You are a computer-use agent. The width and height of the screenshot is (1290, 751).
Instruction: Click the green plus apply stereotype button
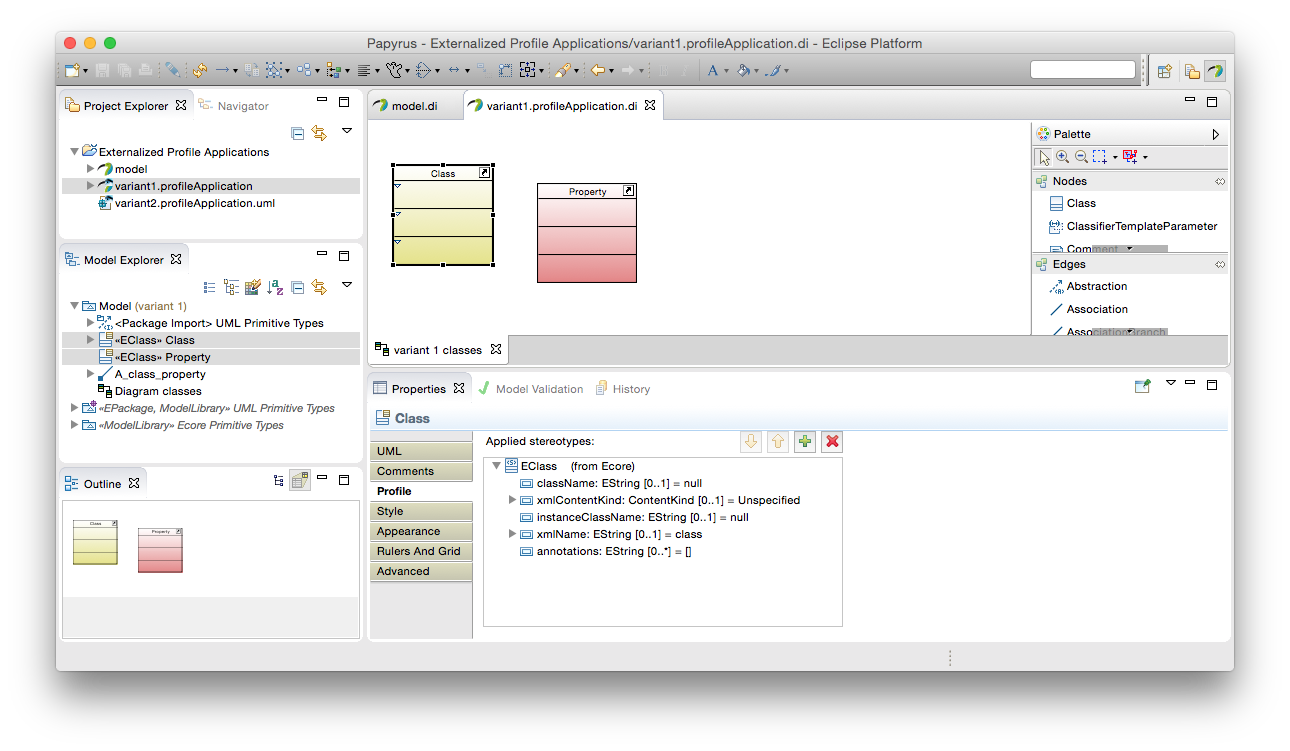(805, 442)
